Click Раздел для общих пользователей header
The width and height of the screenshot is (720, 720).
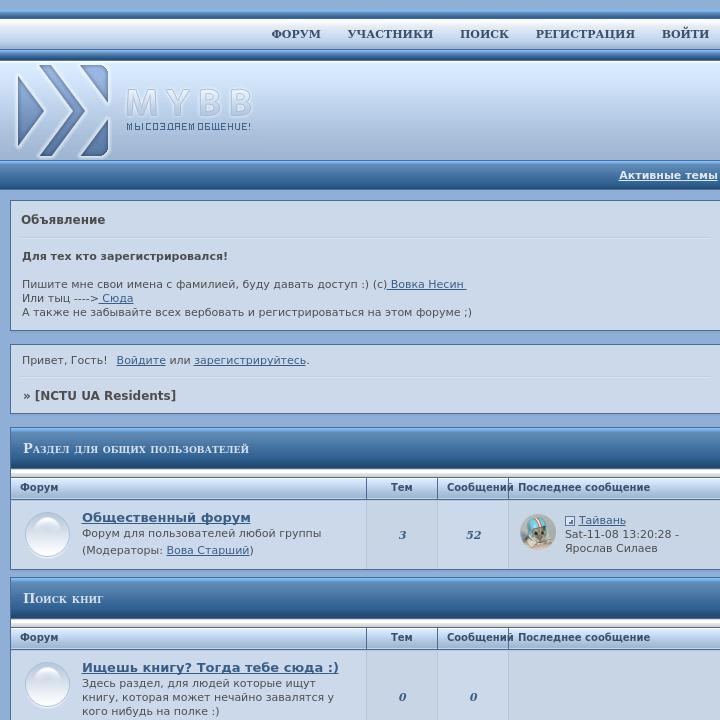[x=136, y=449]
